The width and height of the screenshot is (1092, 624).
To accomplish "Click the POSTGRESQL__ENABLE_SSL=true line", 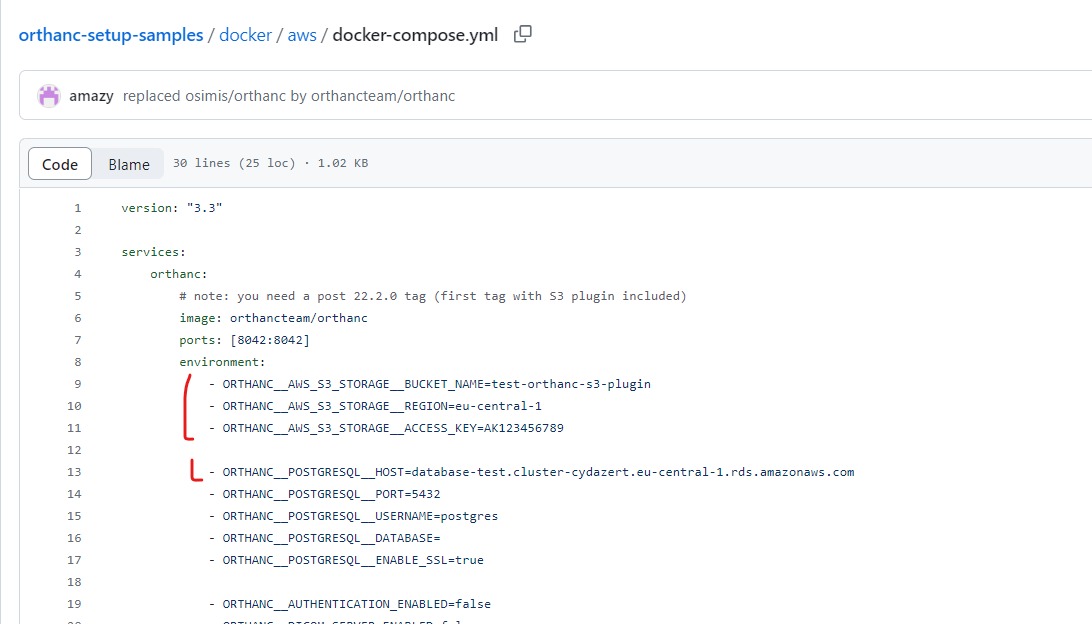I will tap(346, 560).
